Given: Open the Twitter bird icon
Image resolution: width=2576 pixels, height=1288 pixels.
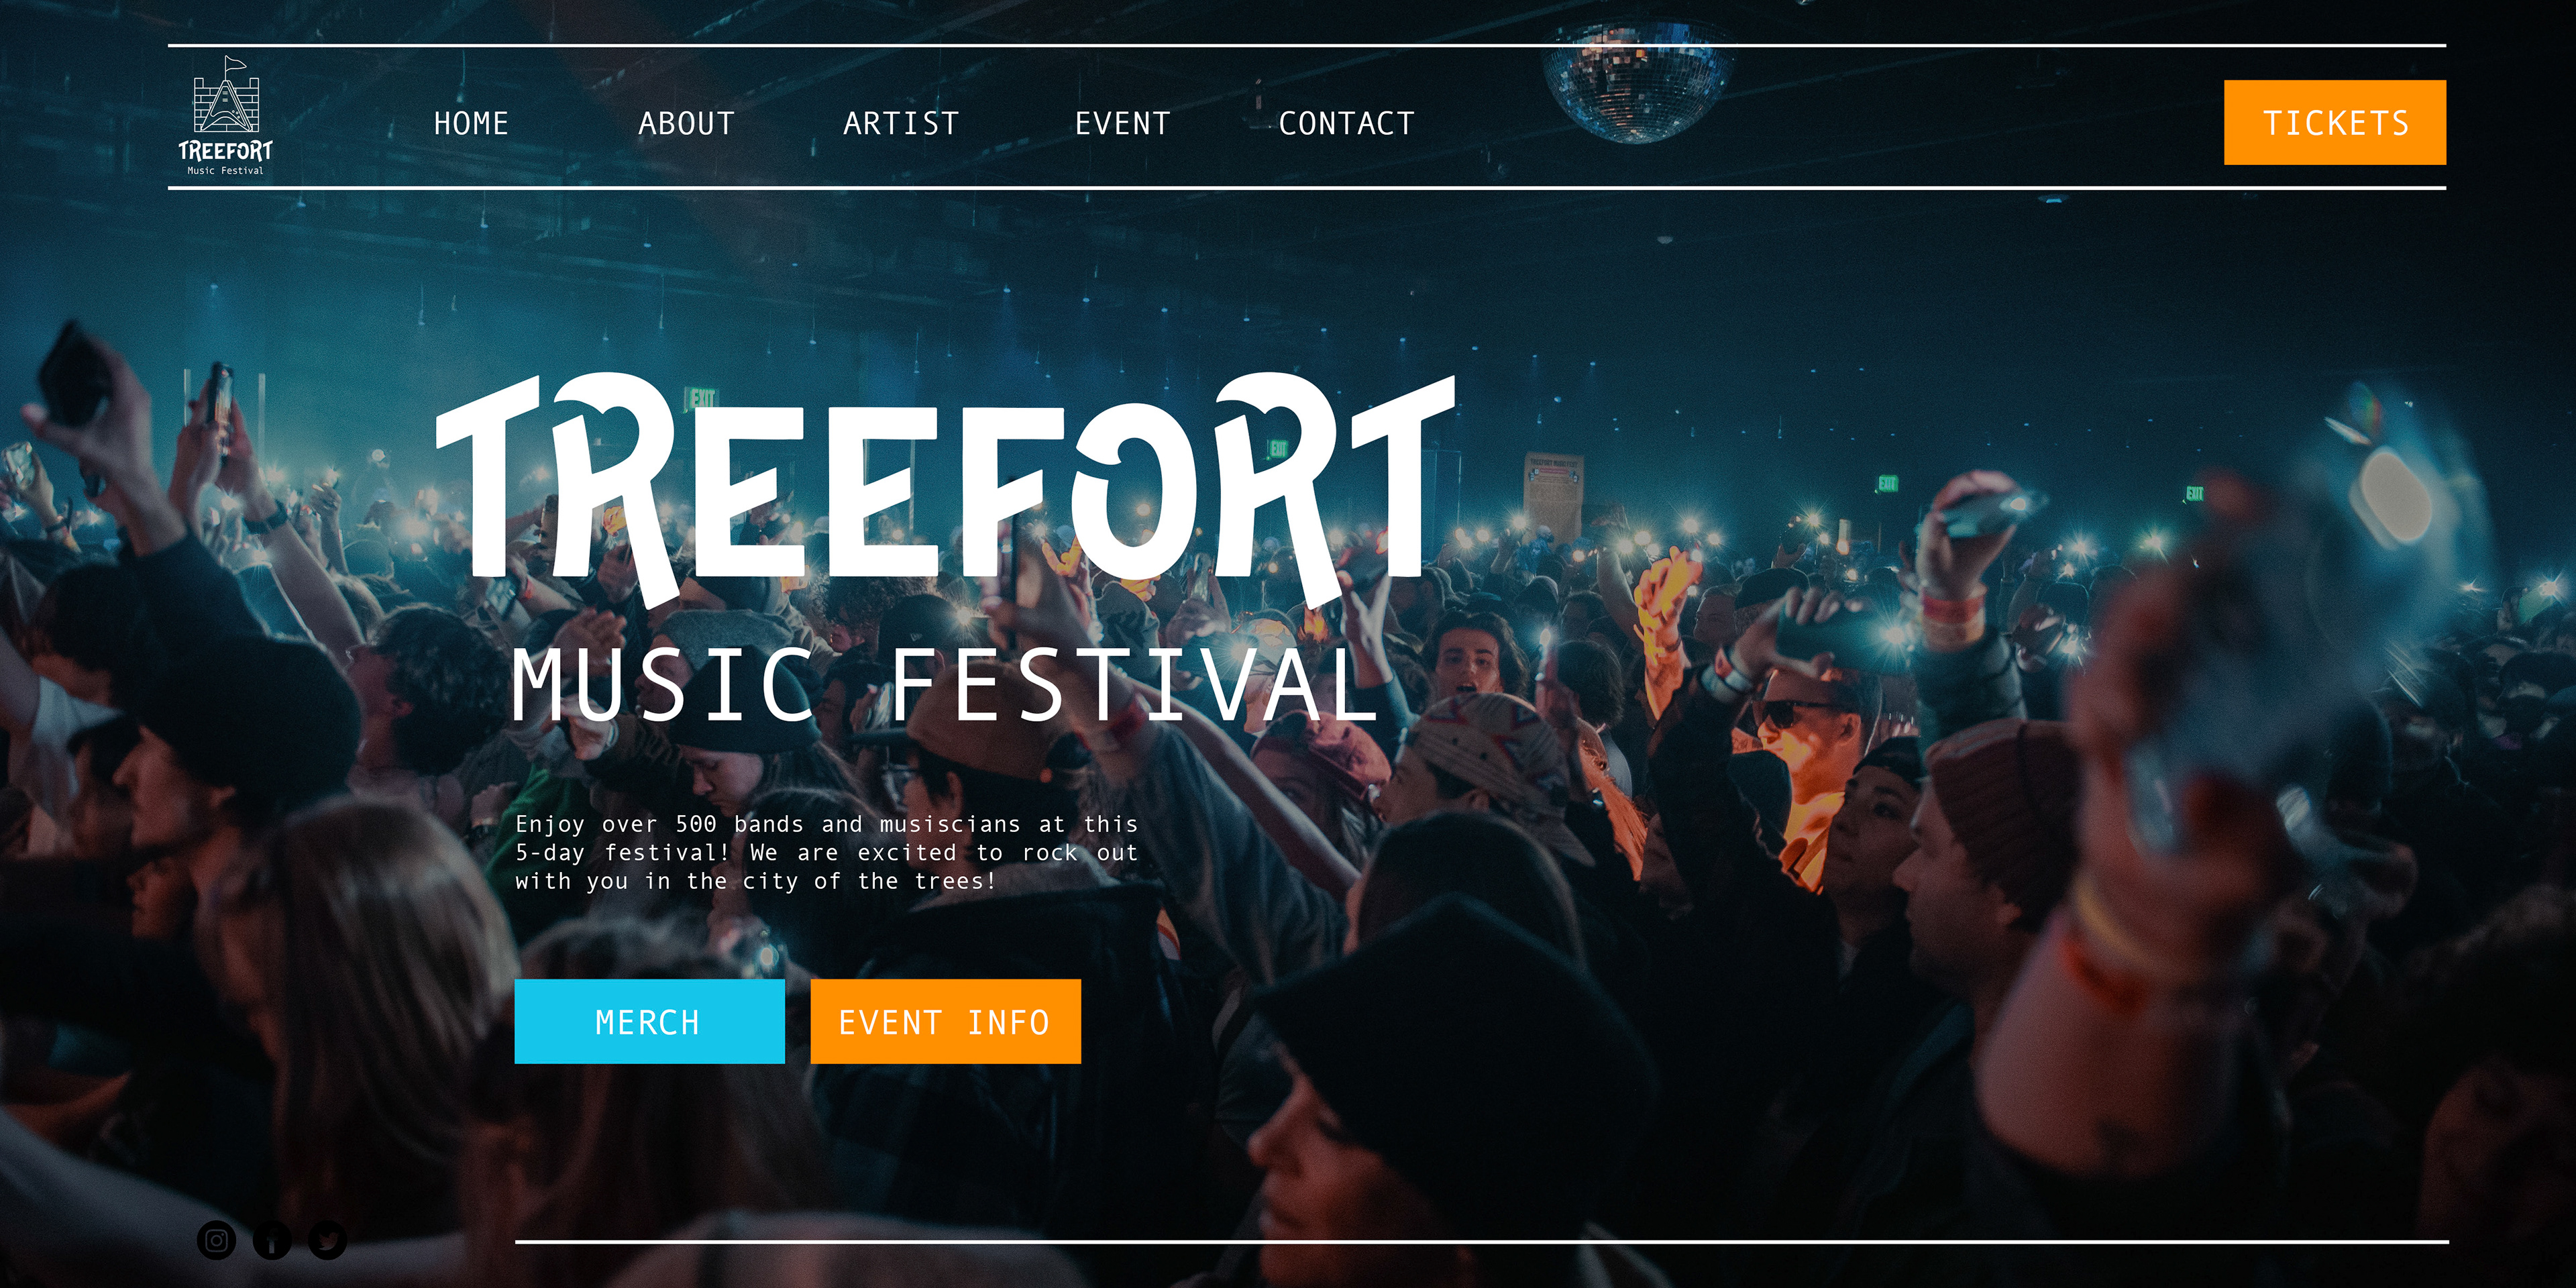Looking at the screenshot, I should [x=327, y=1240].
